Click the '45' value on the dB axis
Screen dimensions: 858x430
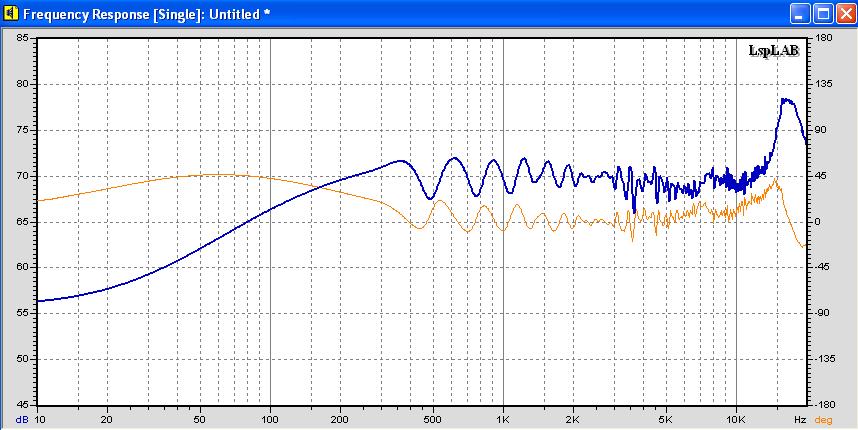tap(23, 405)
